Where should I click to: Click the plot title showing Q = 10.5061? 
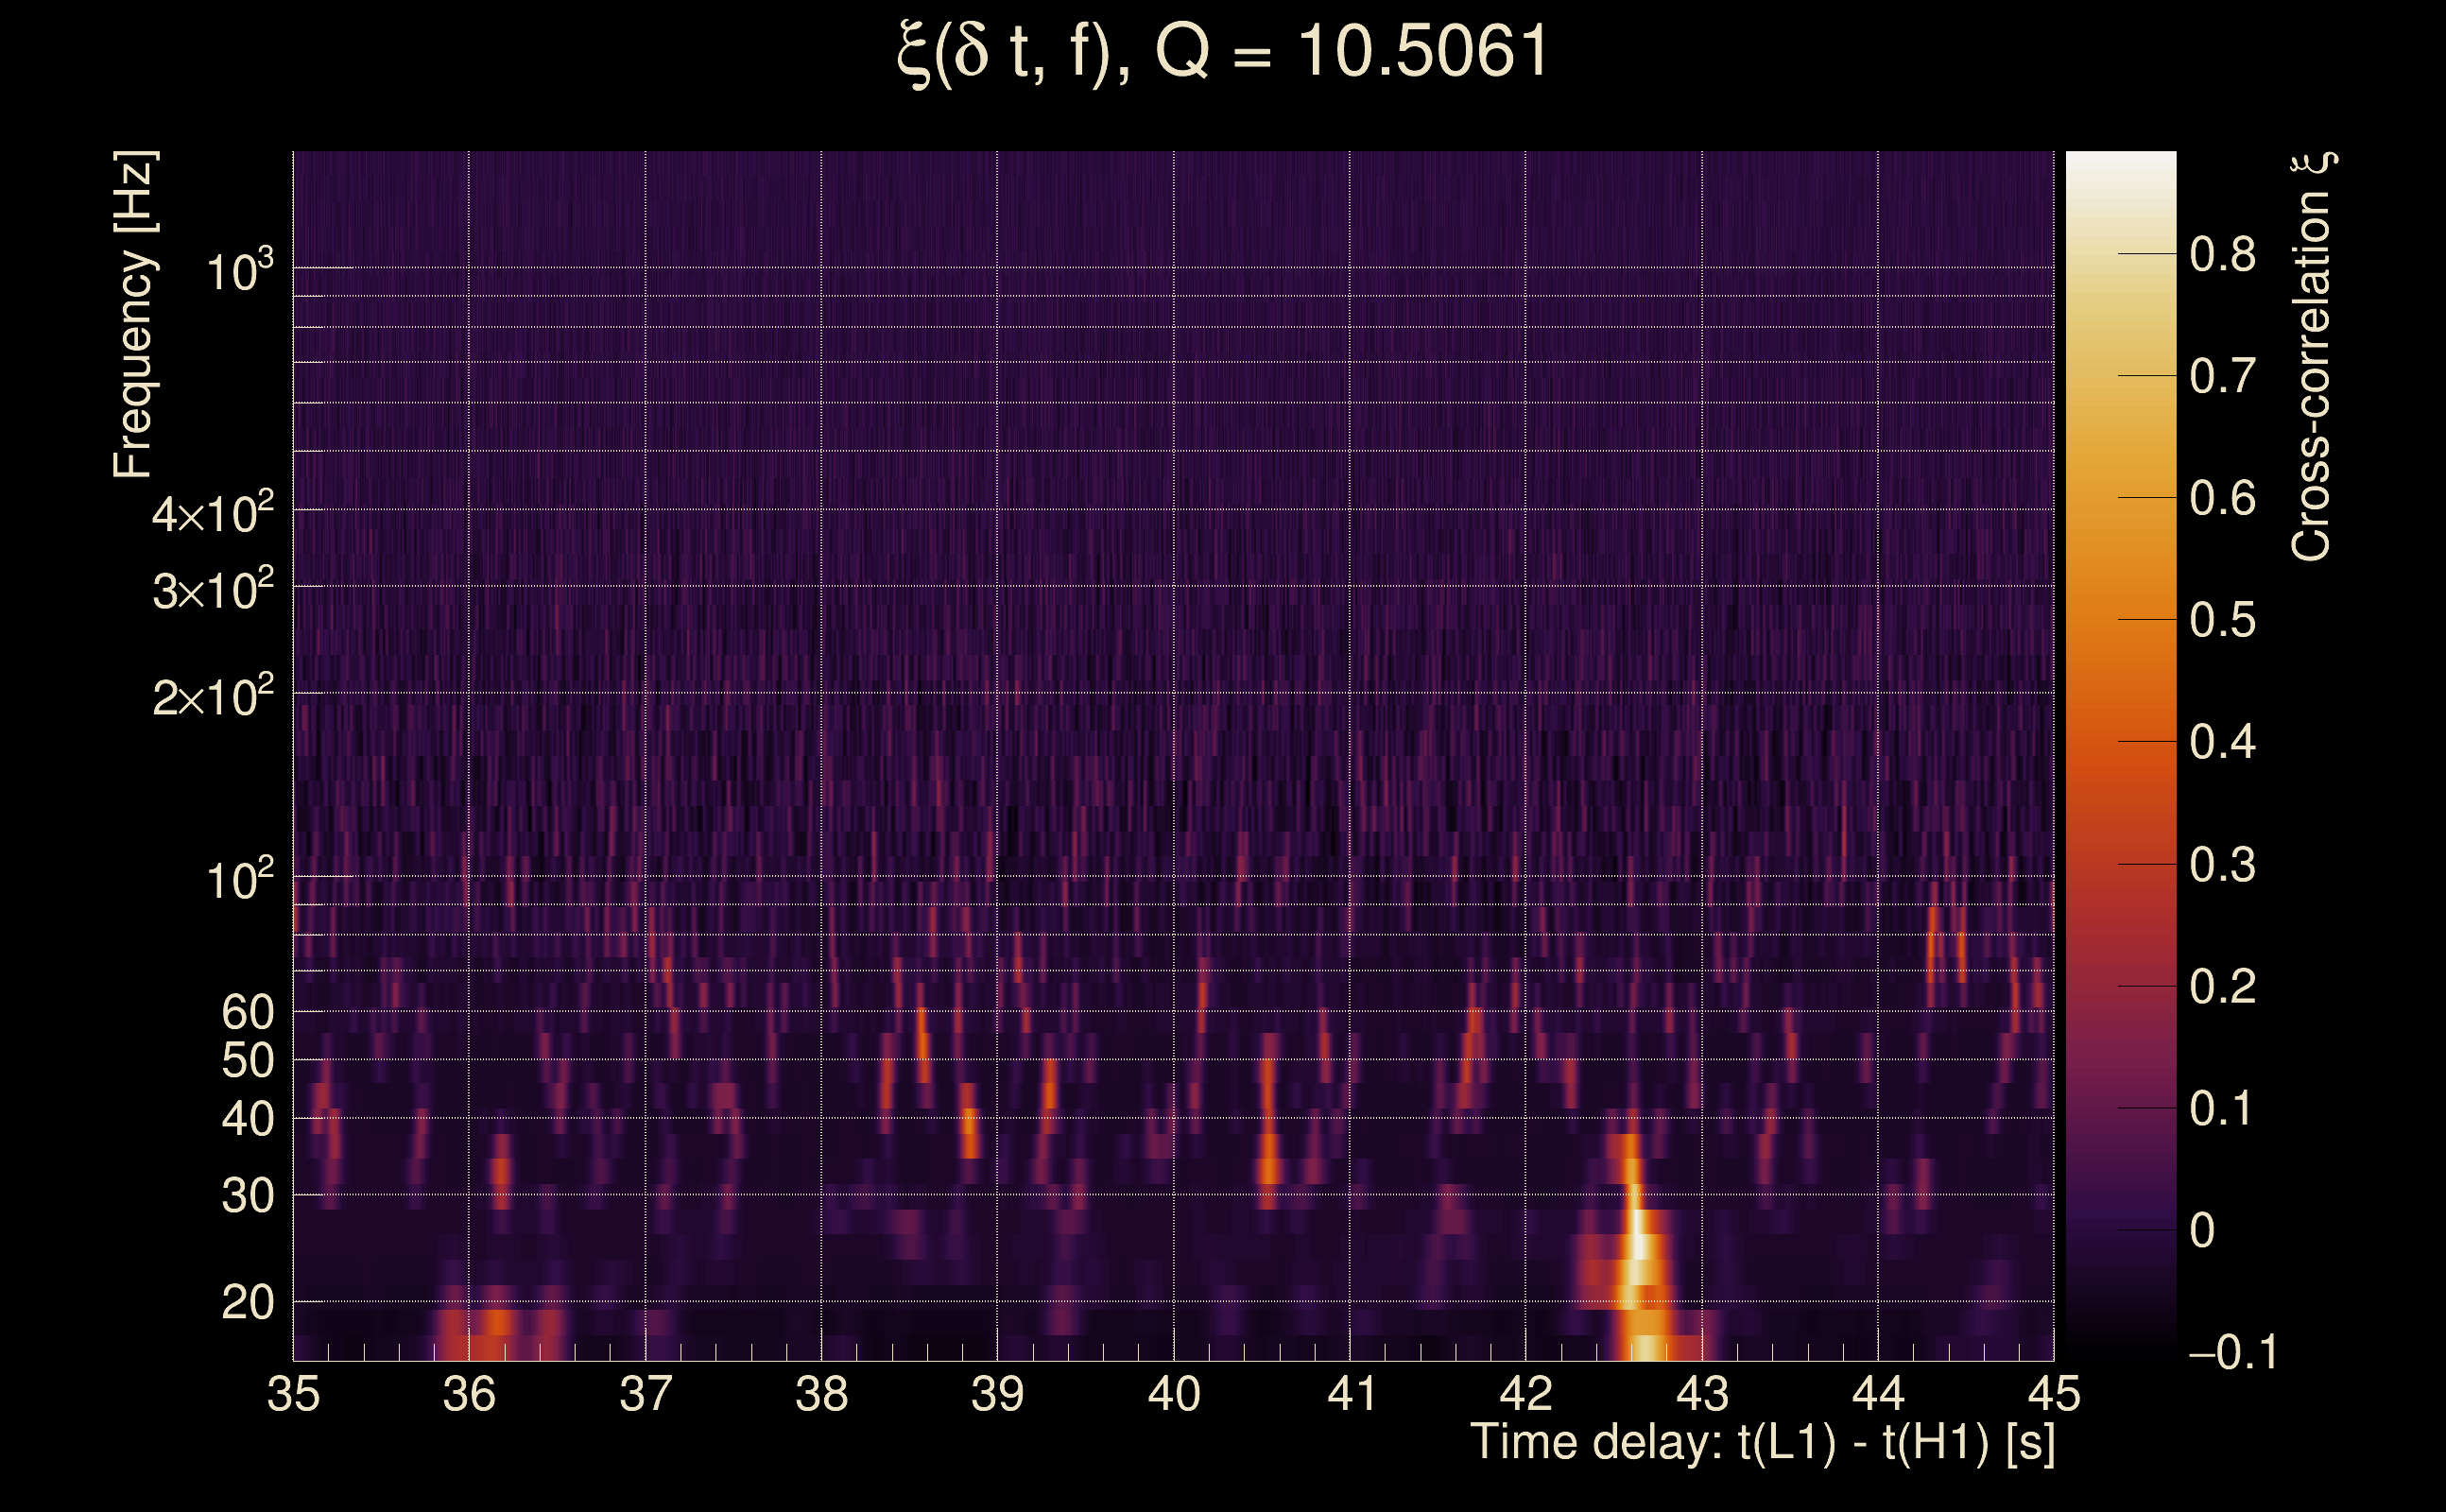[1222, 52]
